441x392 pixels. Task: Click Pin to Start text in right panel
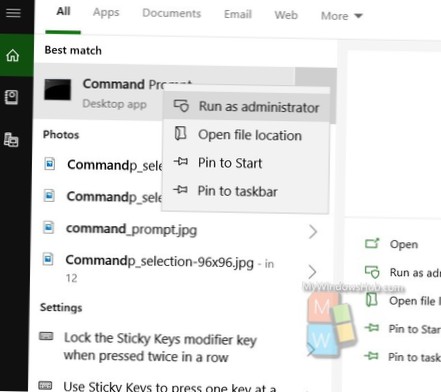click(415, 329)
